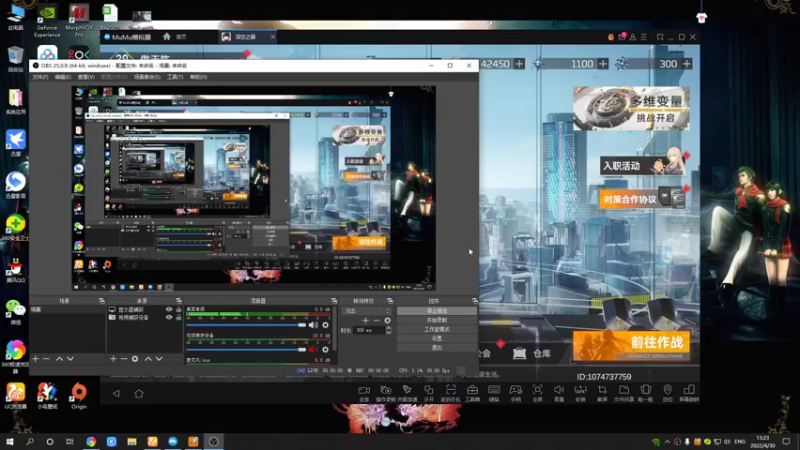Click stop streaming button in OBS controls
800x450 pixels.
437,311
